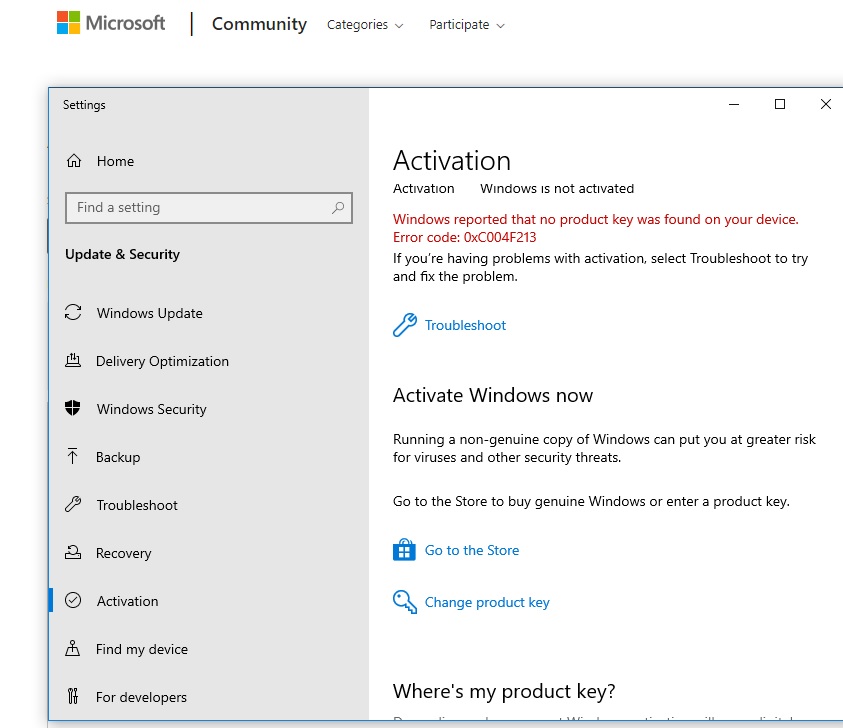This screenshot has width=843, height=728.
Task: Select Delivery Optimization in sidebar
Action: (162, 361)
